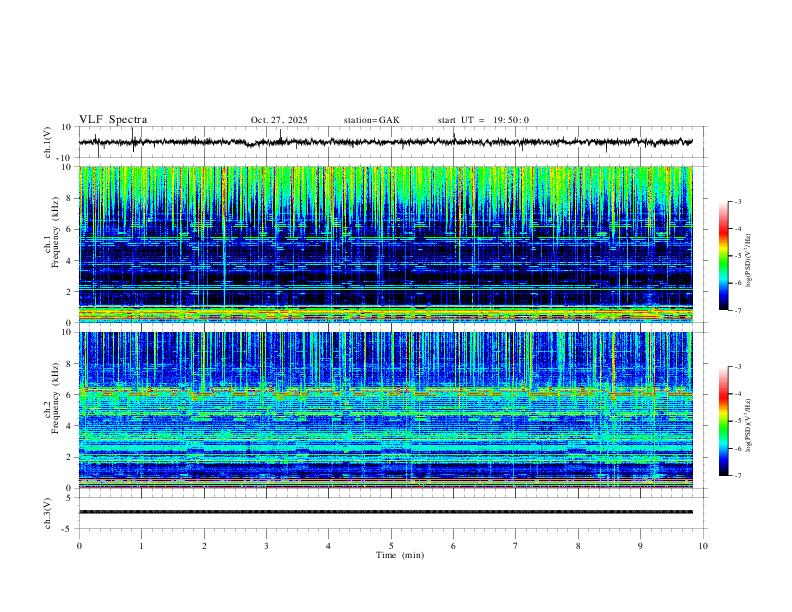Click time axis tick label "6"
The height and width of the screenshot is (612, 792).
coord(453,546)
